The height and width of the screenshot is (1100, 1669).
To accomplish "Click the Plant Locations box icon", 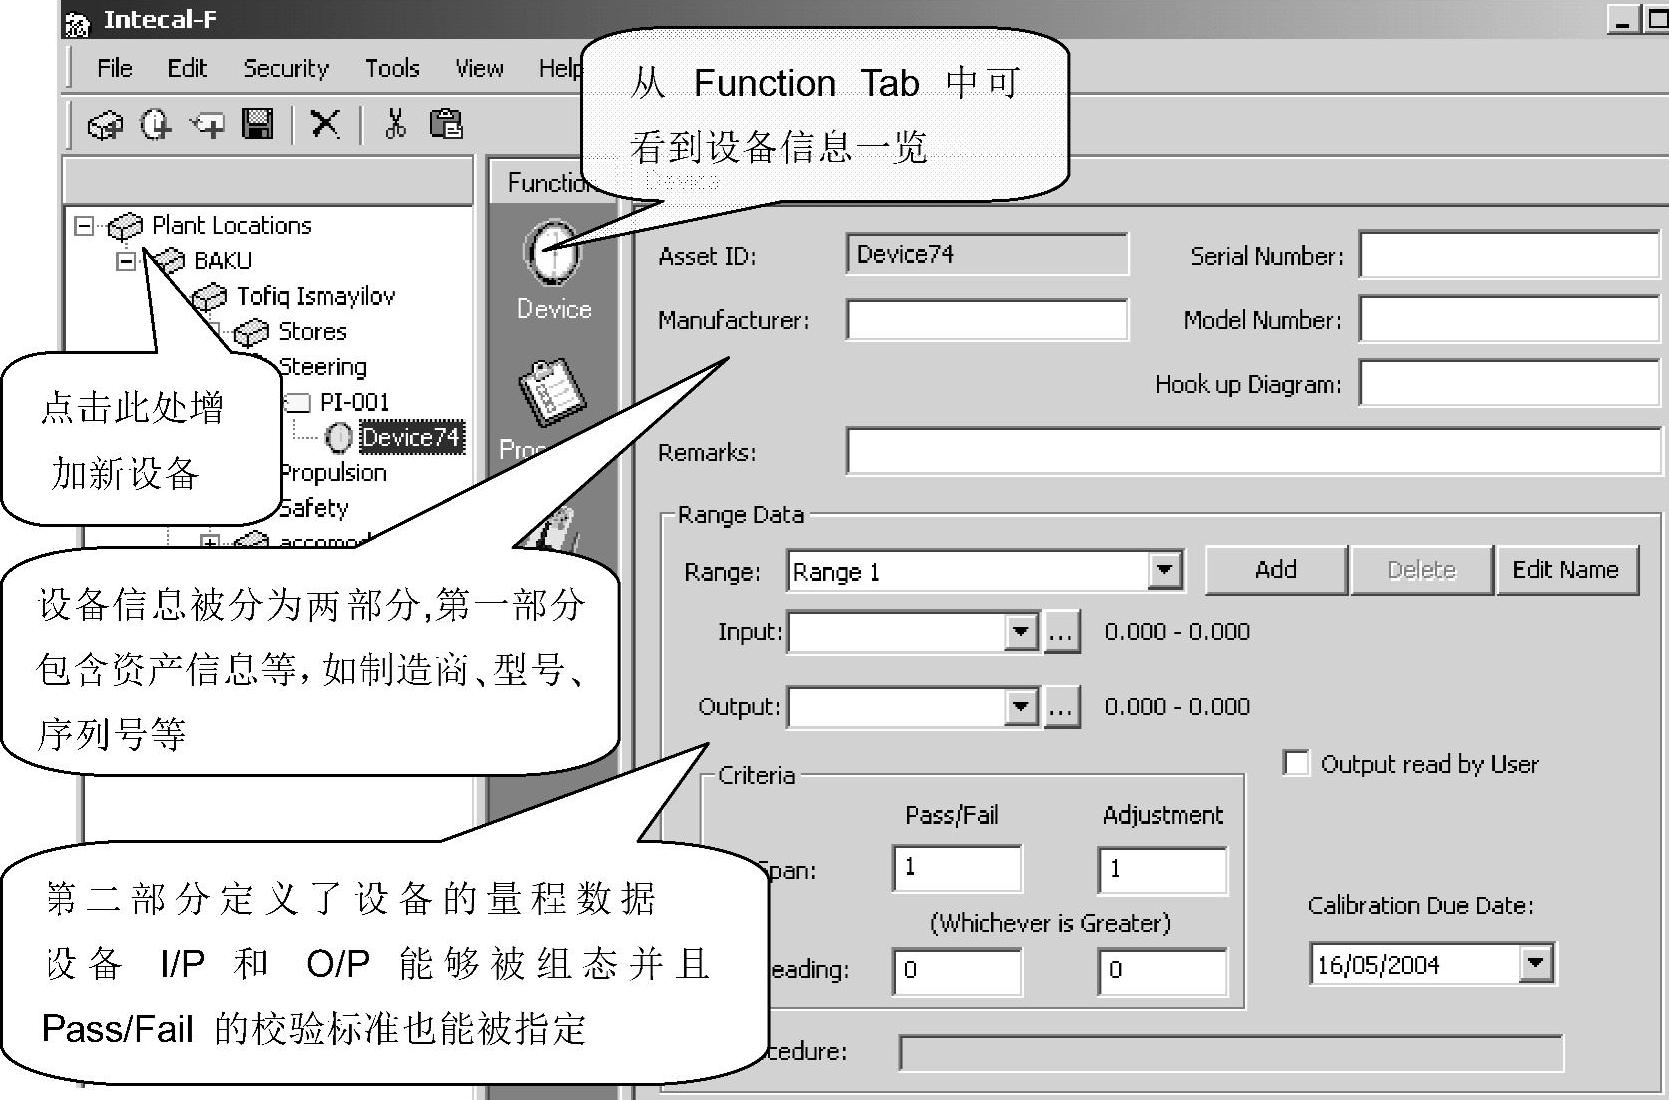I will pyautogui.click(x=125, y=226).
